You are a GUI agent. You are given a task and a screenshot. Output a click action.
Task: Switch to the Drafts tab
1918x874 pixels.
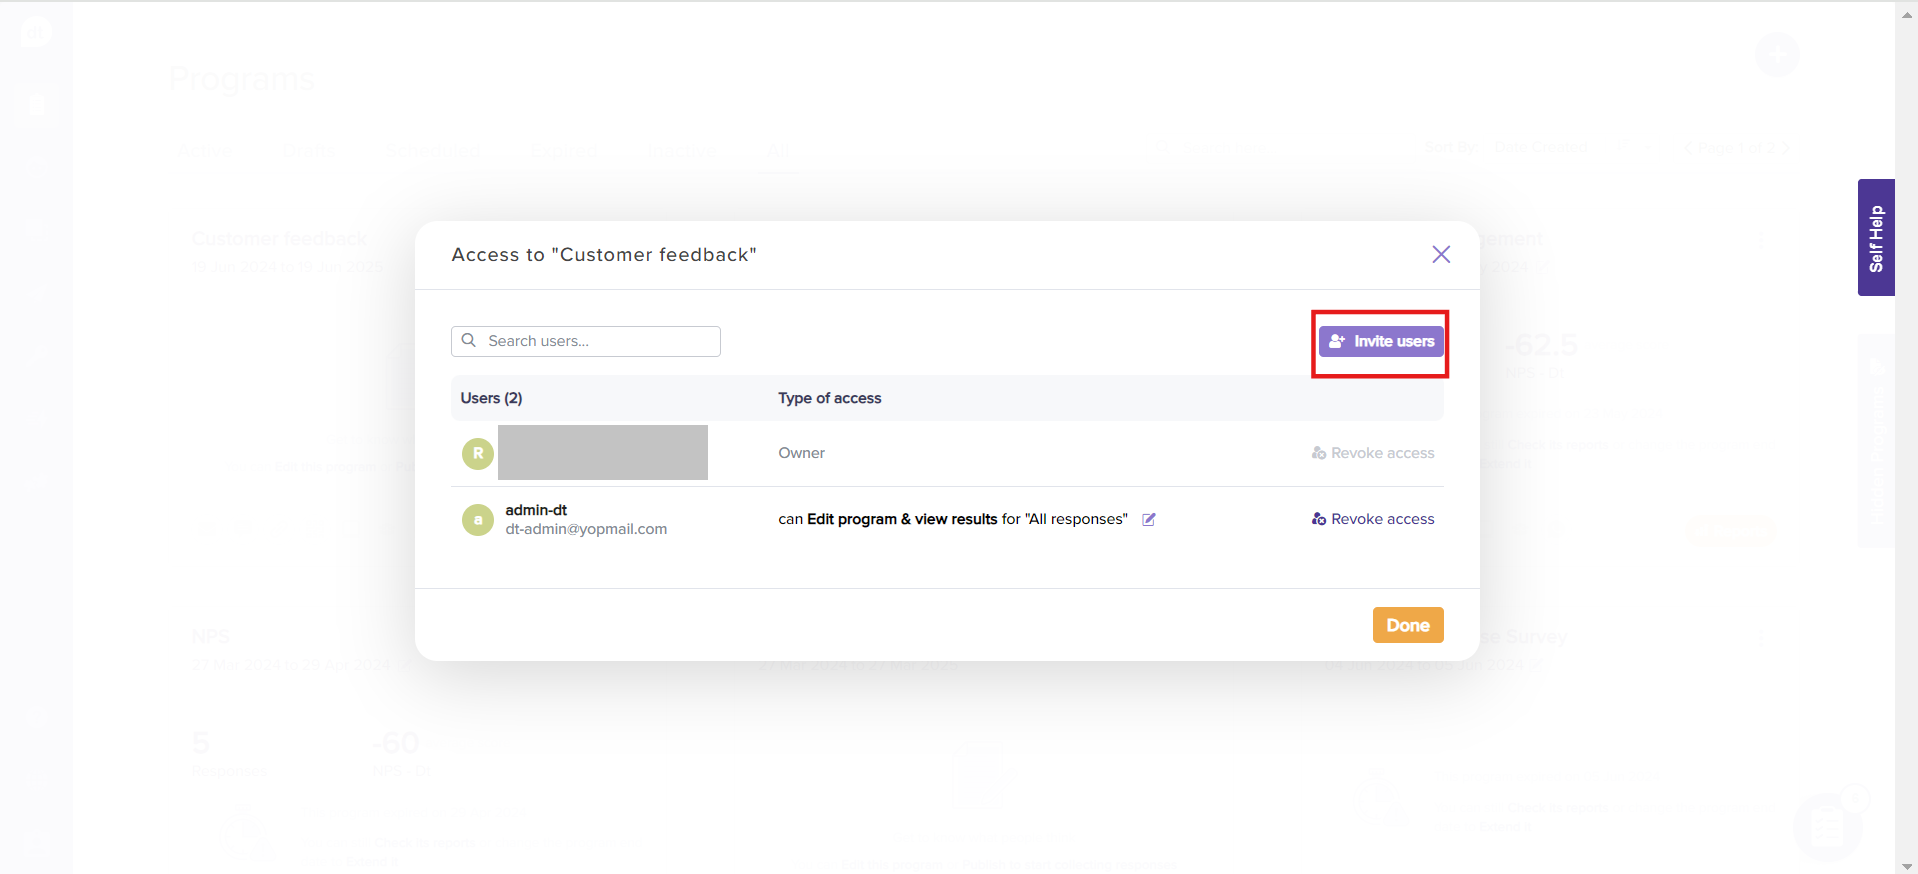(308, 151)
